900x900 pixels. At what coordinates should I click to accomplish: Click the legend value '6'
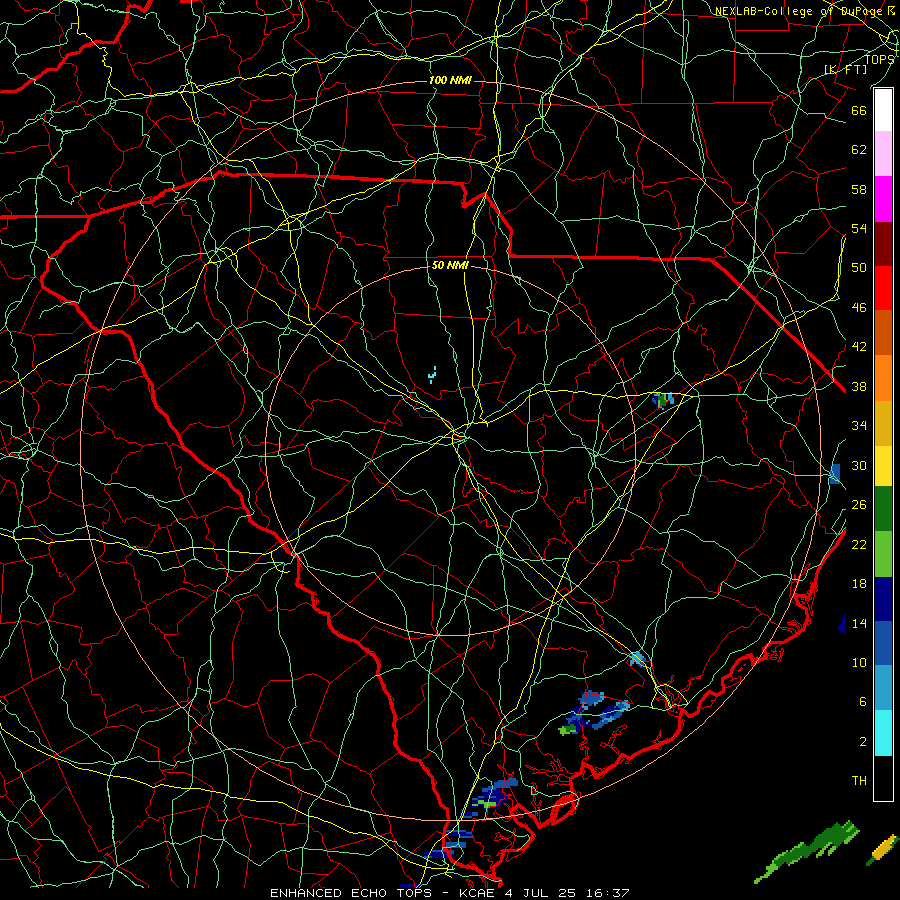click(x=862, y=702)
